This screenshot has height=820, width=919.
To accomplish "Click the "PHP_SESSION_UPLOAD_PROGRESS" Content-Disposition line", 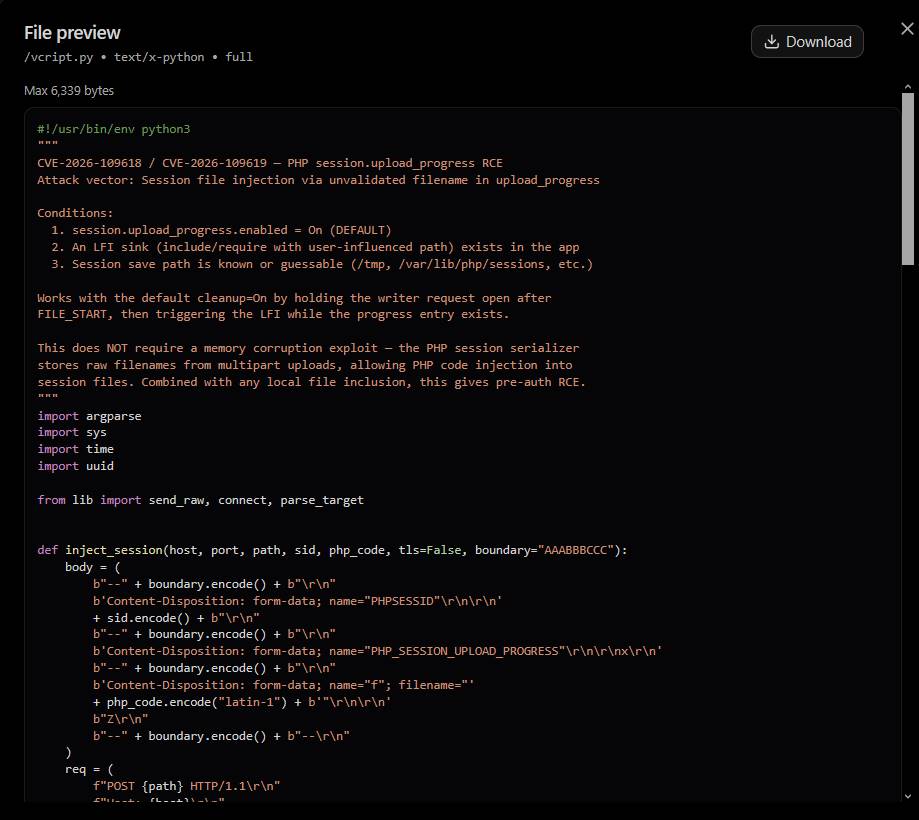I will pyautogui.click(x=377, y=651).
